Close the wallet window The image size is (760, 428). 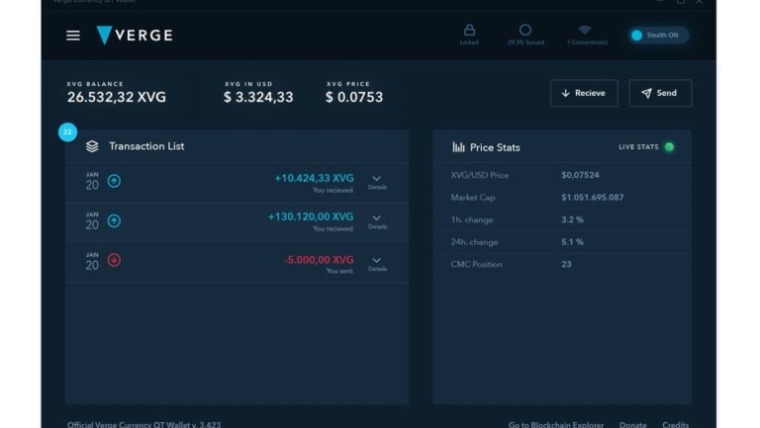(x=699, y=2)
